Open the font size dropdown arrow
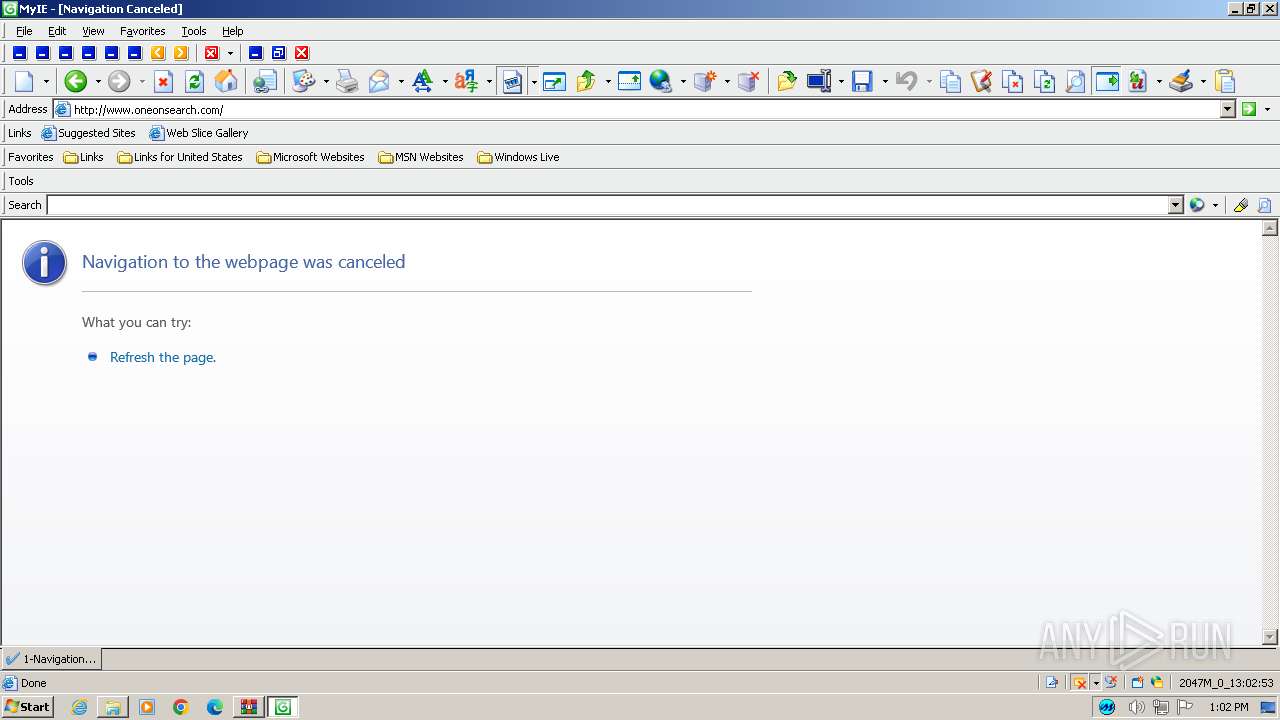 445,82
